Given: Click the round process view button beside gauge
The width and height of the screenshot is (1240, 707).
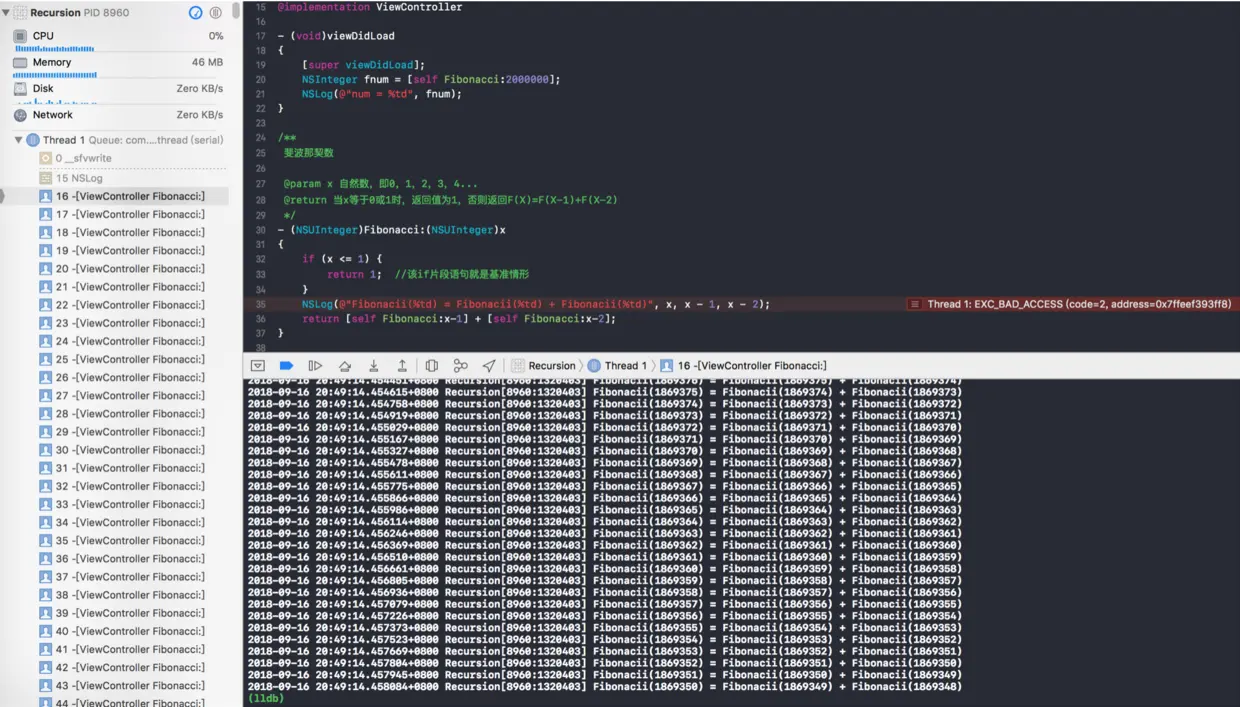Looking at the screenshot, I should (216, 13).
